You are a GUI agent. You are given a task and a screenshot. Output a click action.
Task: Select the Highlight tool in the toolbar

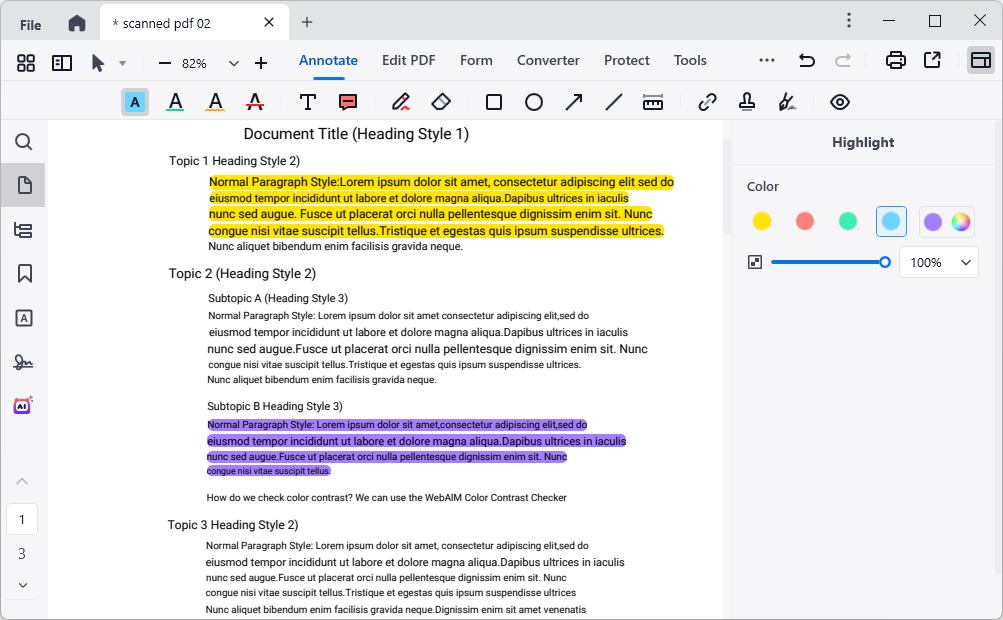[x=135, y=101]
